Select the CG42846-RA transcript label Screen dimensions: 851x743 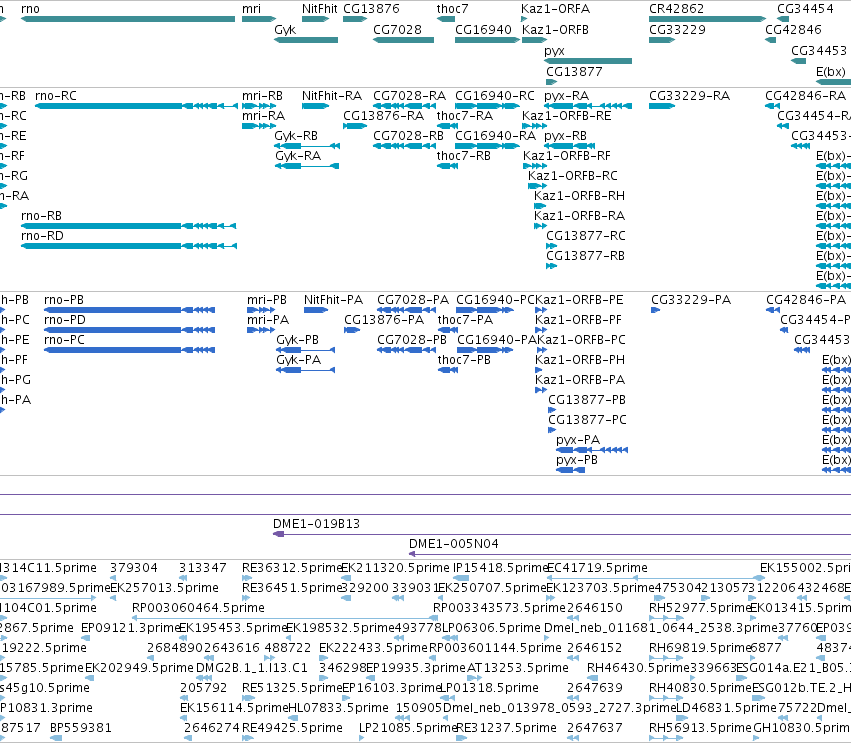pos(805,96)
